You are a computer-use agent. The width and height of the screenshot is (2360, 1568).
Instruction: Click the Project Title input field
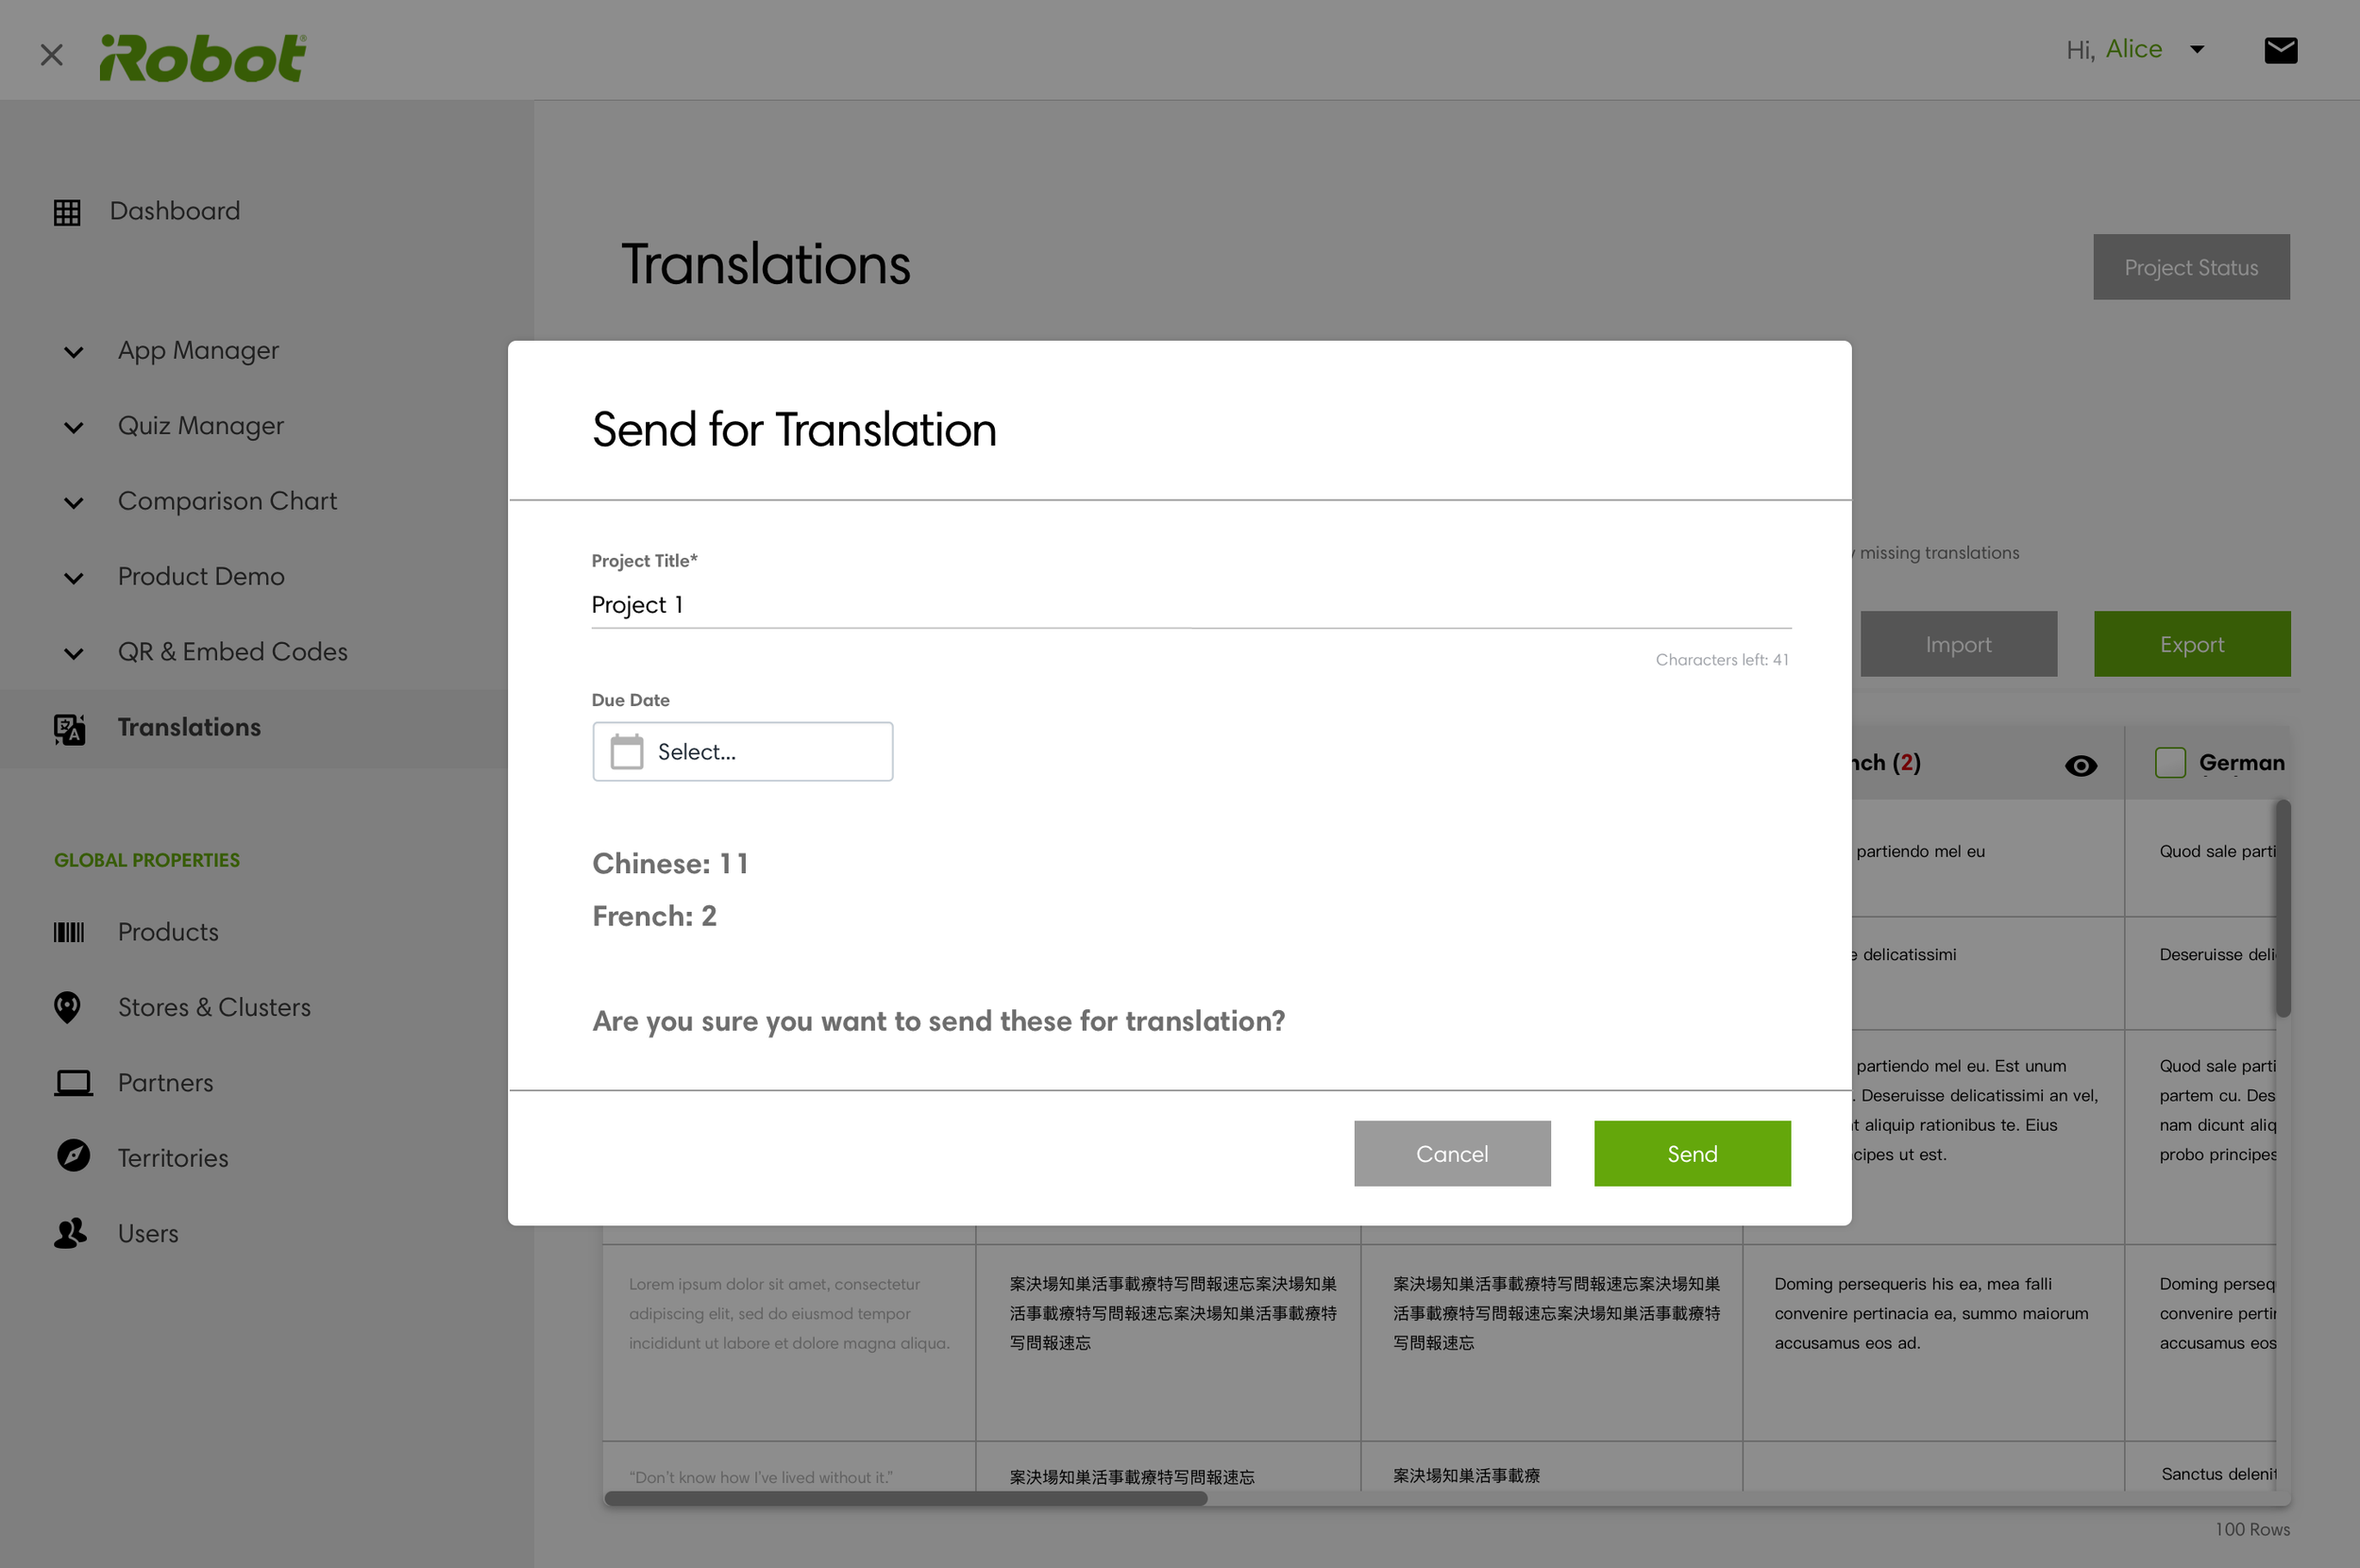pyautogui.click(x=1190, y=605)
